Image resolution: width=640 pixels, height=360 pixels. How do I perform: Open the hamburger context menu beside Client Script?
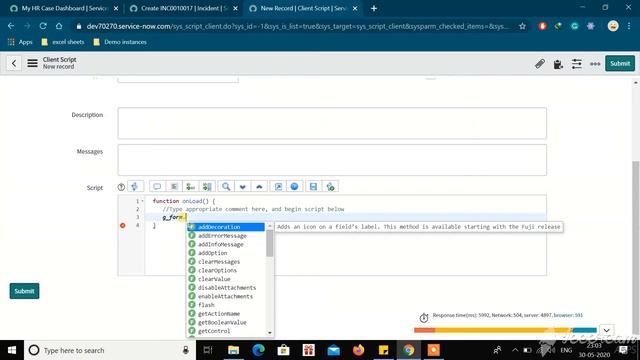[32, 63]
